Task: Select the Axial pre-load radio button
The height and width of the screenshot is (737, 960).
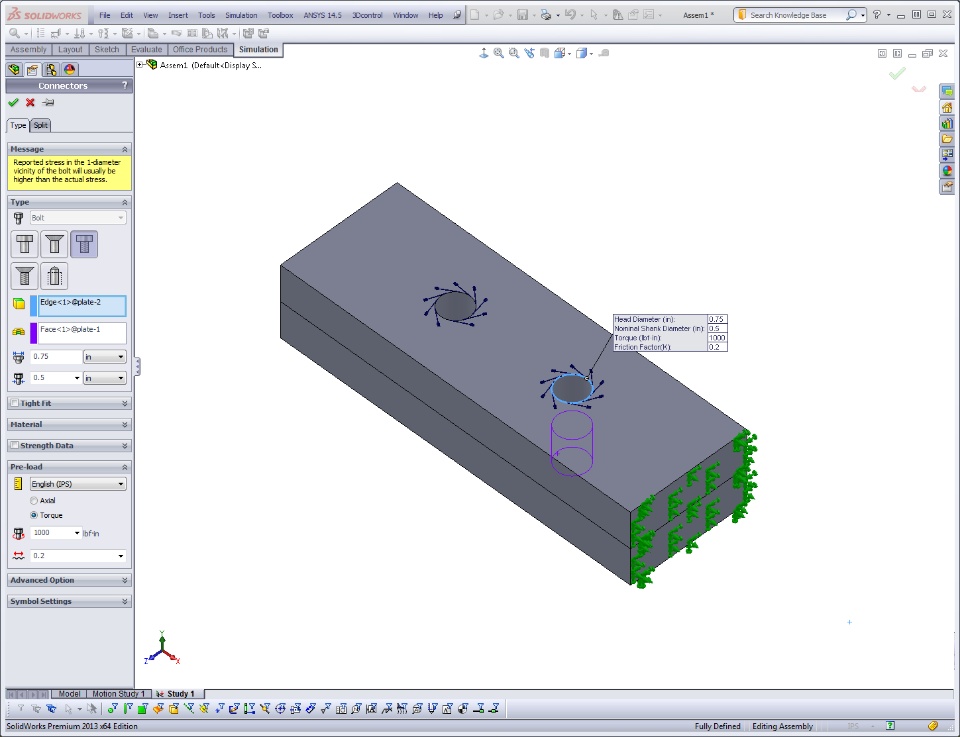Action: (34, 500)
